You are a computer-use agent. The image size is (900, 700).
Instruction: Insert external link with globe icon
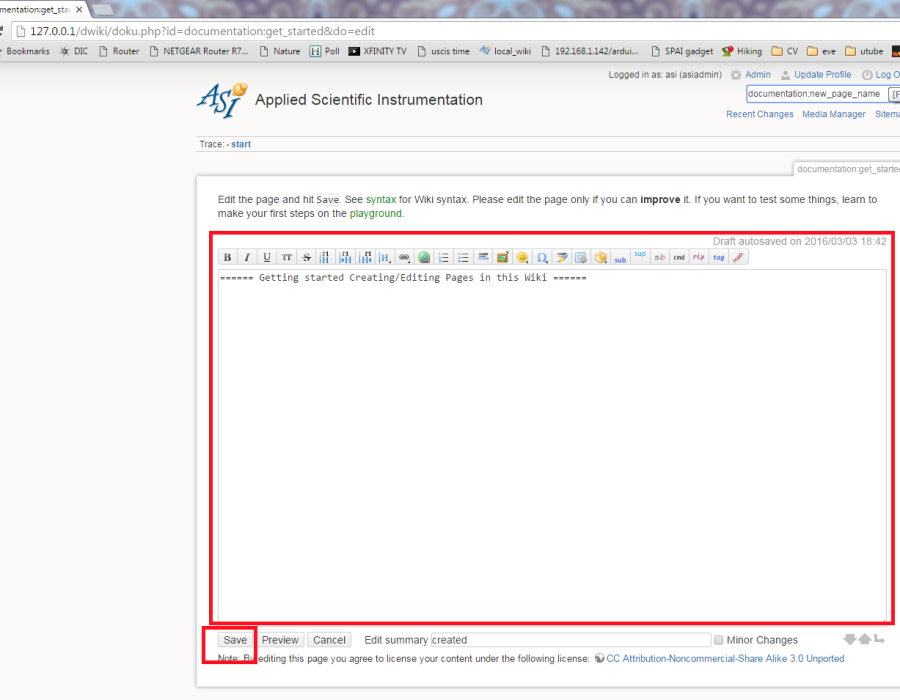424,258
